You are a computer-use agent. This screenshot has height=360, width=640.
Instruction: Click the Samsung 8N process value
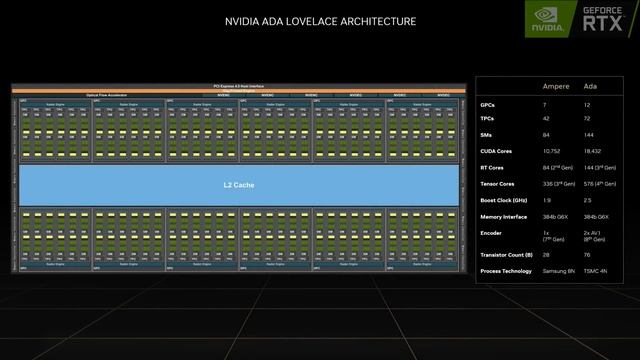point(558,271)
